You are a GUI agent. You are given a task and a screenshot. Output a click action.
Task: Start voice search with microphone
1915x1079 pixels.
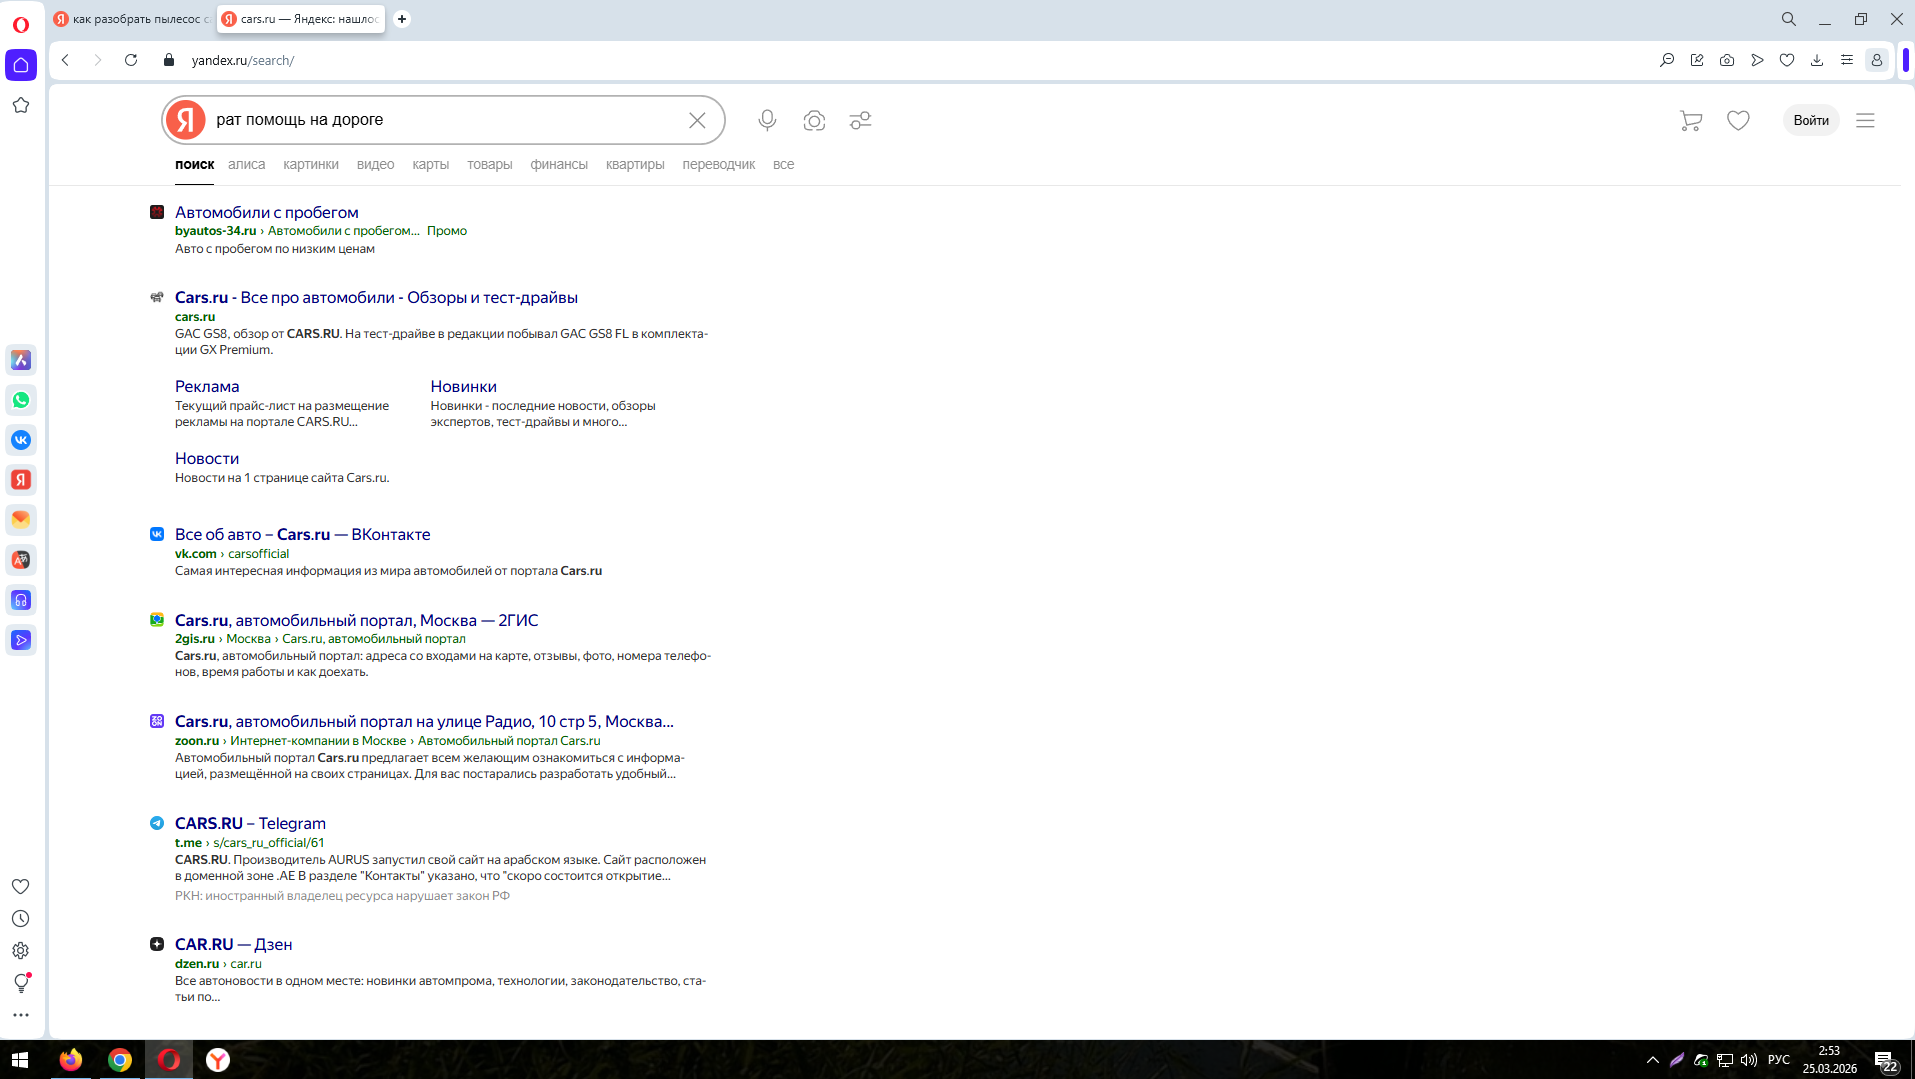point(767,120)
